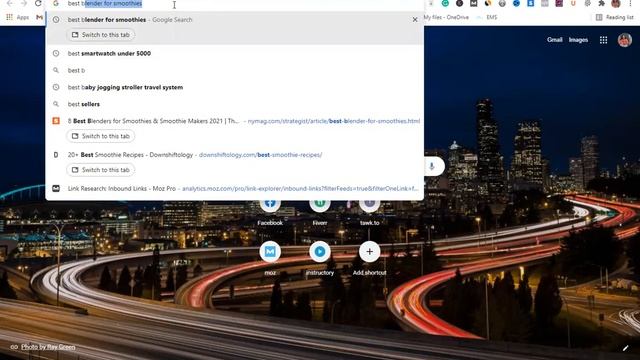
Task: Open the Reading list panel
Action: [615, 17]
